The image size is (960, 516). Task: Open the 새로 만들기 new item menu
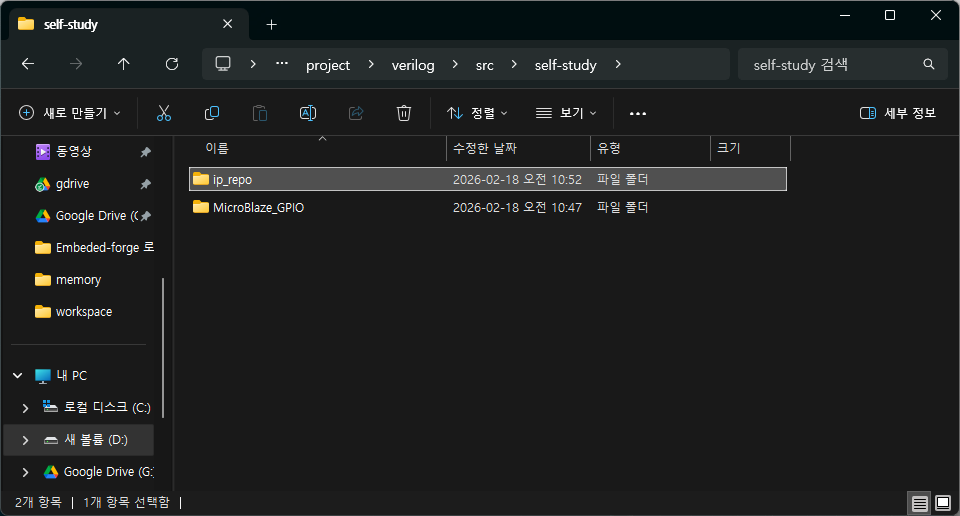click(x=70, y=113)
